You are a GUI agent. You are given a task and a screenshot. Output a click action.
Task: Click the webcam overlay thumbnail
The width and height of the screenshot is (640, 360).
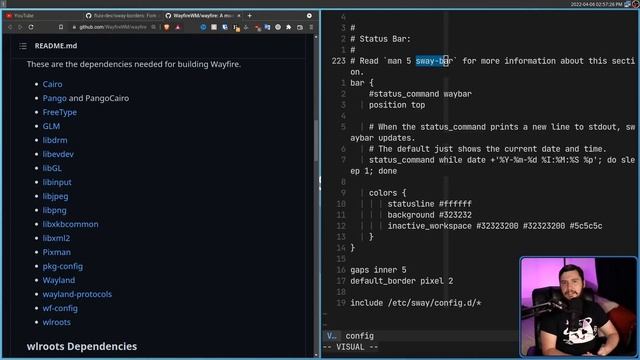coord(578,307)
